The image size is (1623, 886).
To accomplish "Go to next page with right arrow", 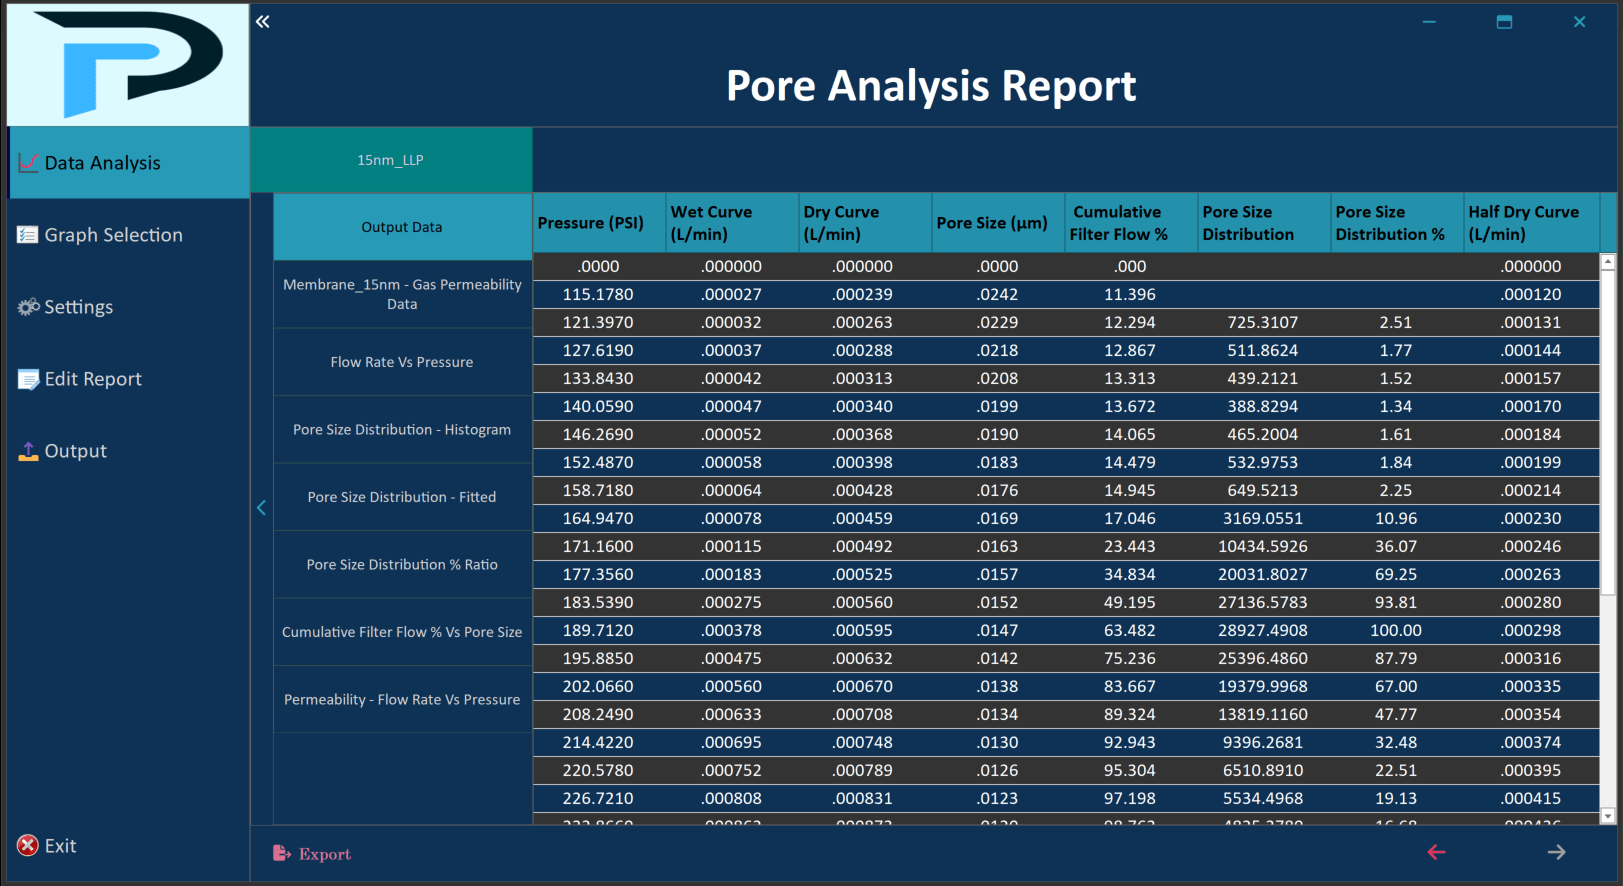I will [1556, 852].
